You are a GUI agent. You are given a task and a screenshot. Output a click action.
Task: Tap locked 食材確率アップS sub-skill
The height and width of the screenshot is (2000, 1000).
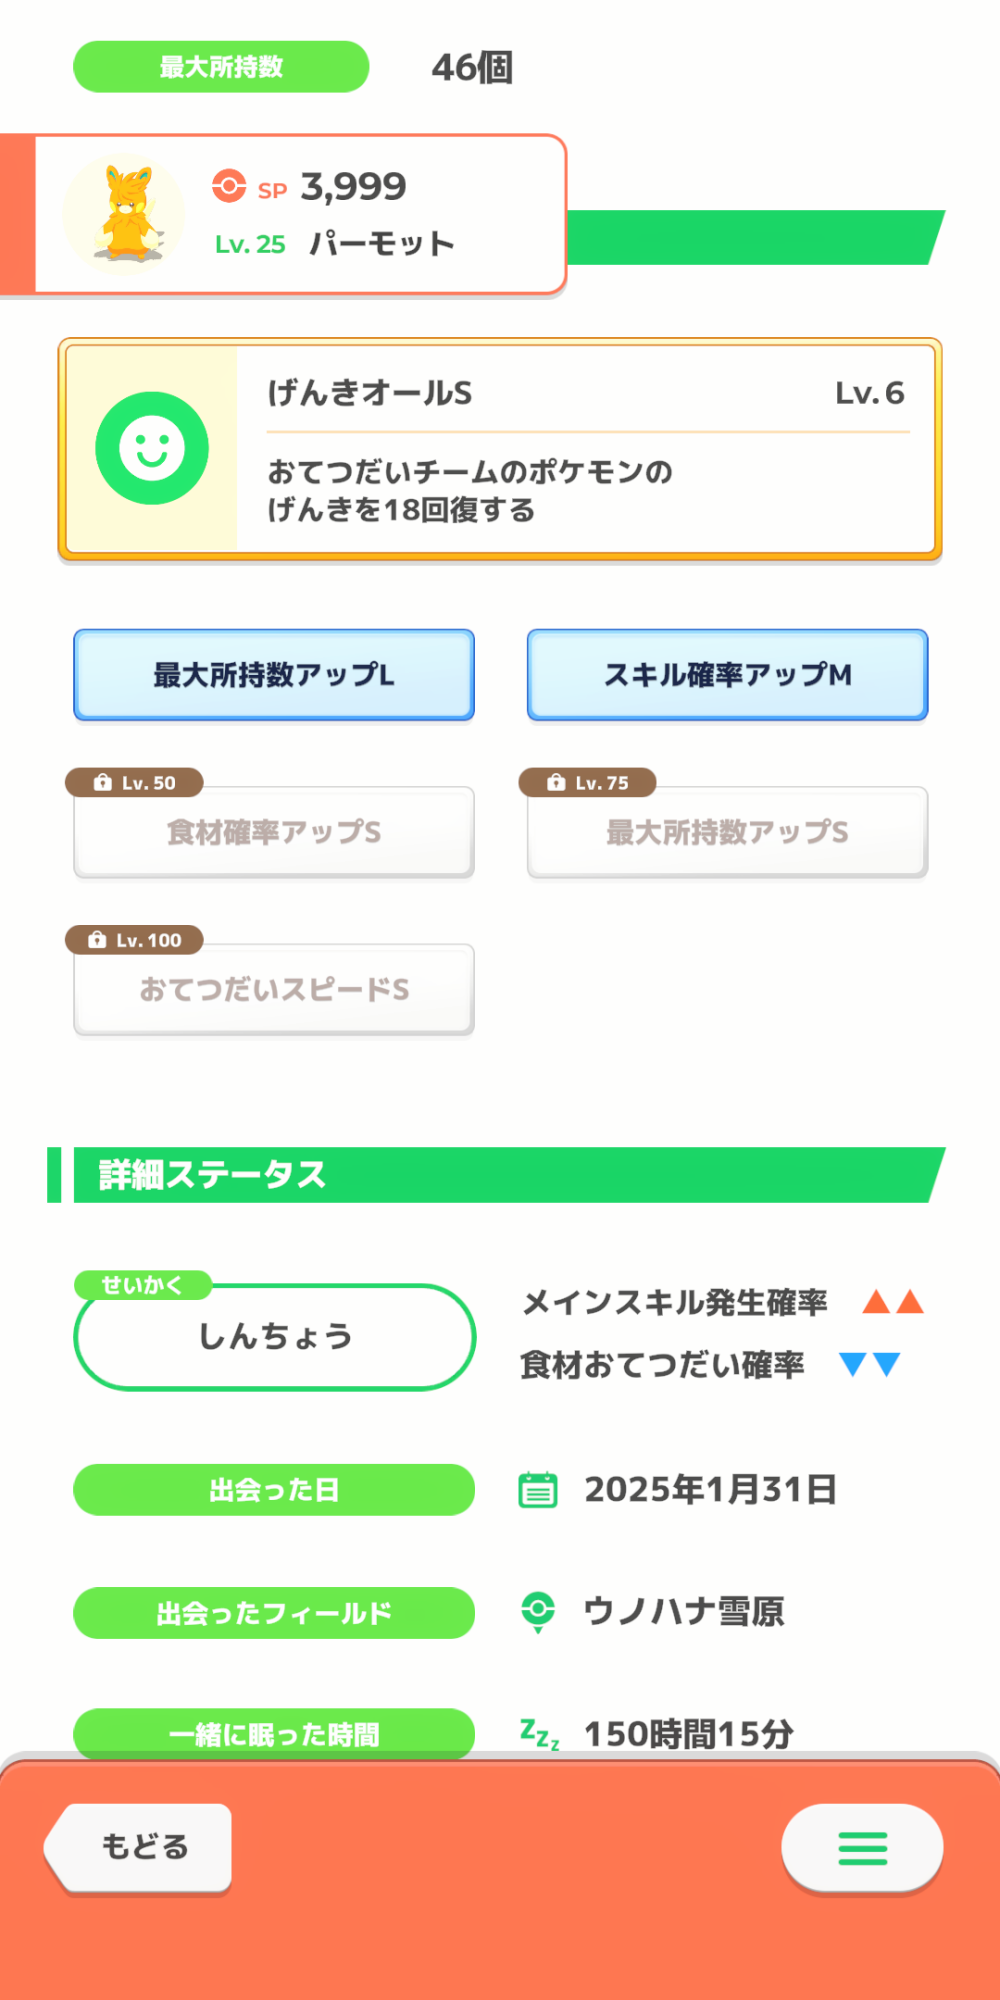point(274,832)
